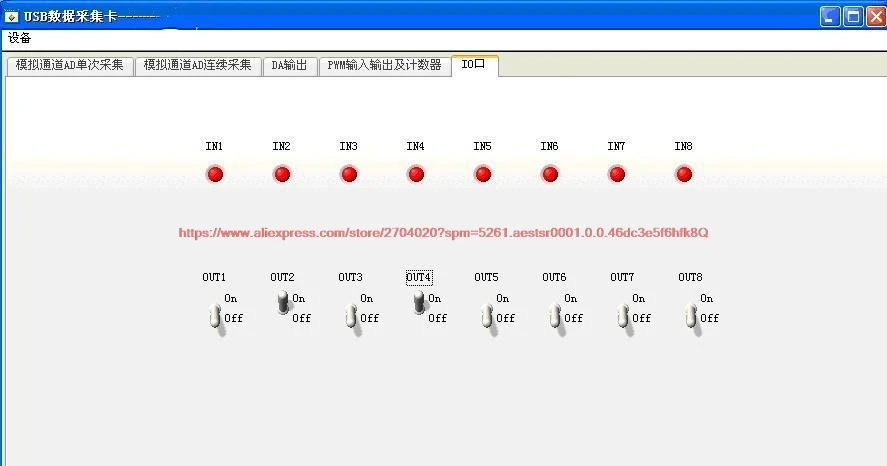Click the OUT6 label
This screenshot has height=466, width=887.
click(554, 277)
